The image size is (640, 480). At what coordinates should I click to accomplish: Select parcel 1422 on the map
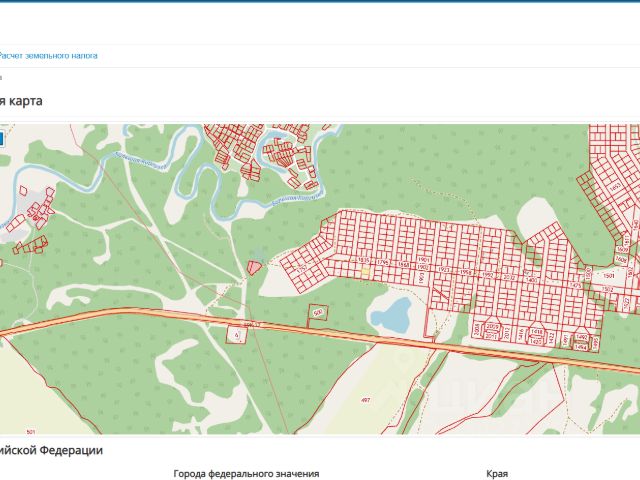point(551,338)
